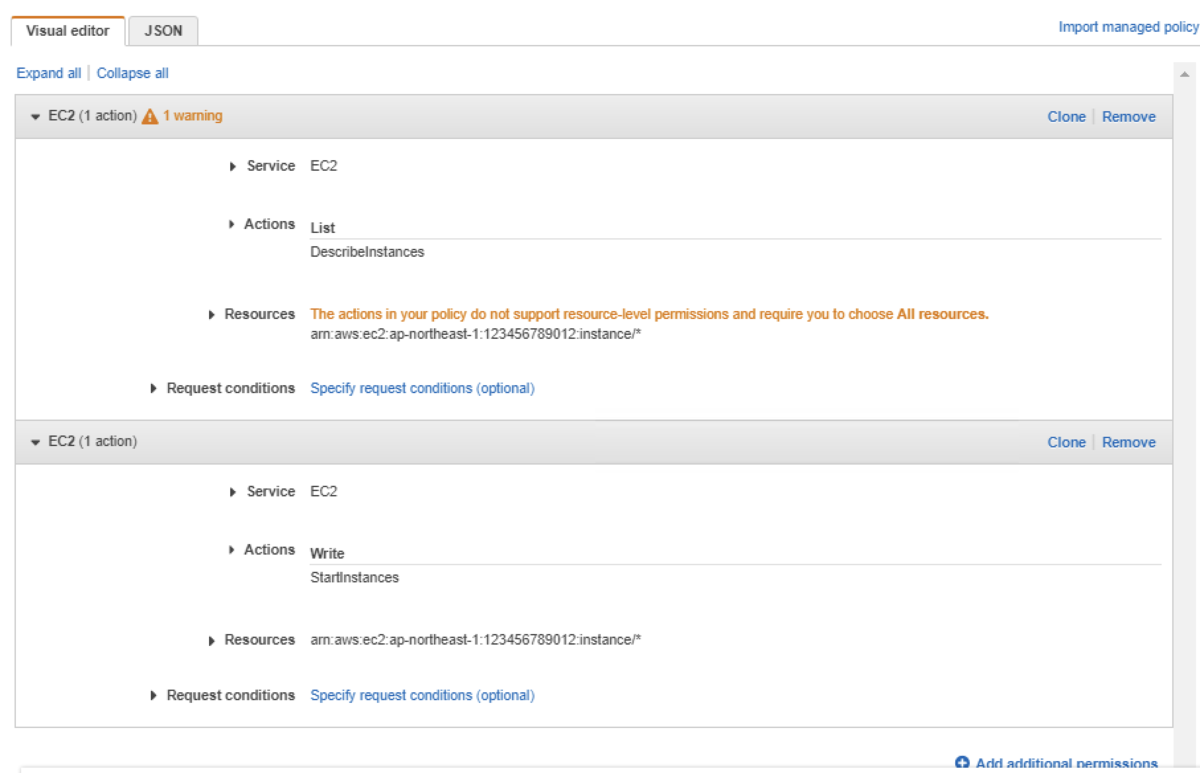Click Collapse all link
Screen dimensions: 1200x773
133,73
